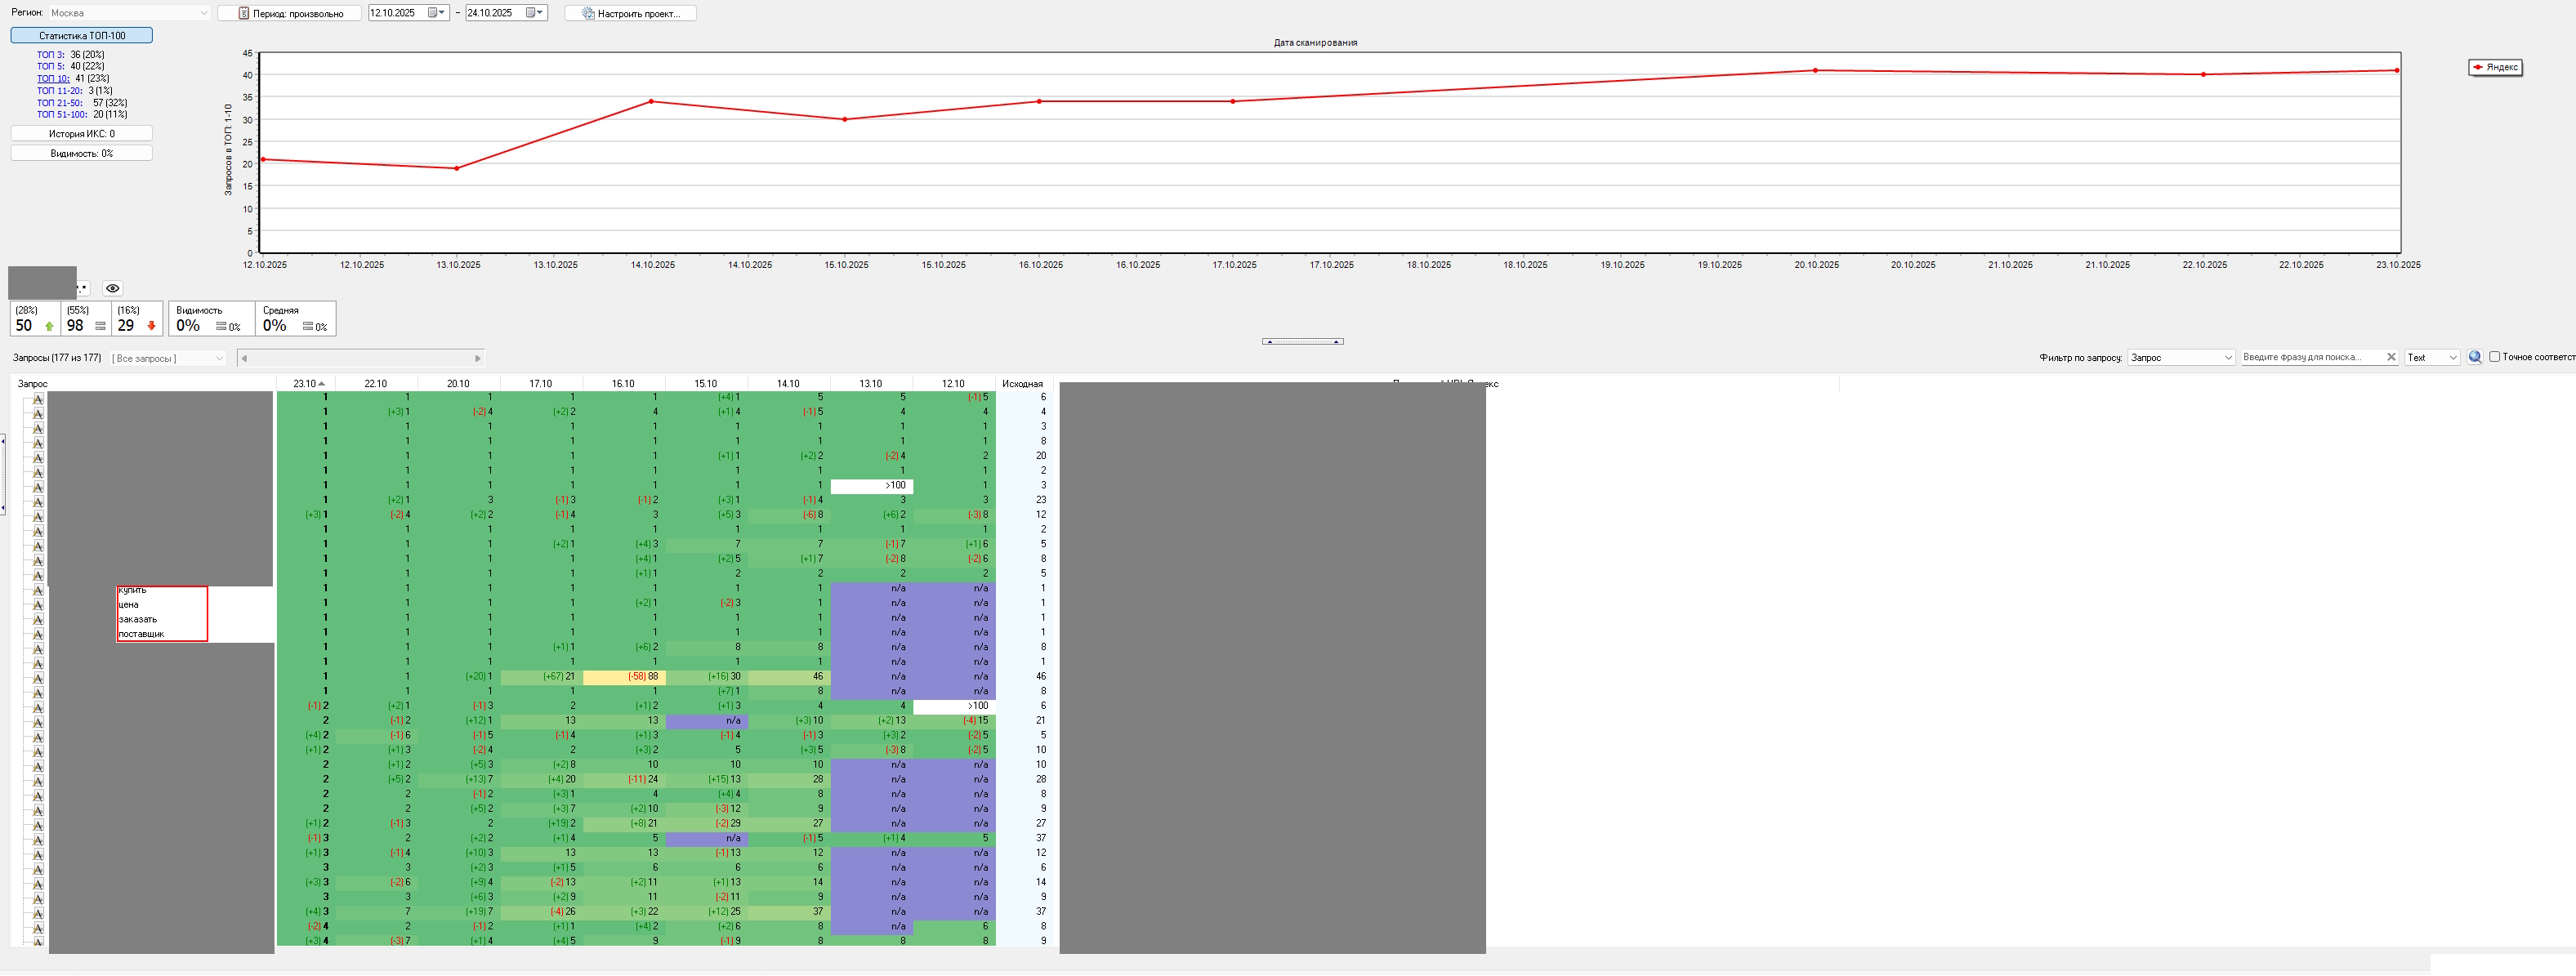Select the Статистика ТОП-100 tab button
2576x976 pixels.
pos(82,35)
